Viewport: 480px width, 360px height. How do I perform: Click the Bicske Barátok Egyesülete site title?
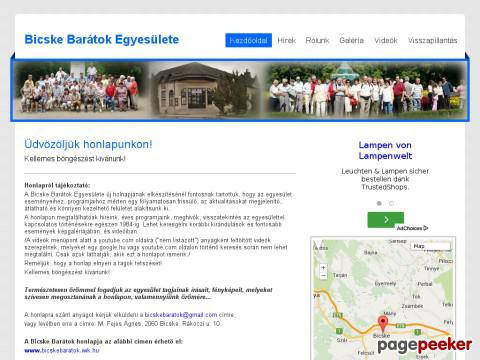102,39
